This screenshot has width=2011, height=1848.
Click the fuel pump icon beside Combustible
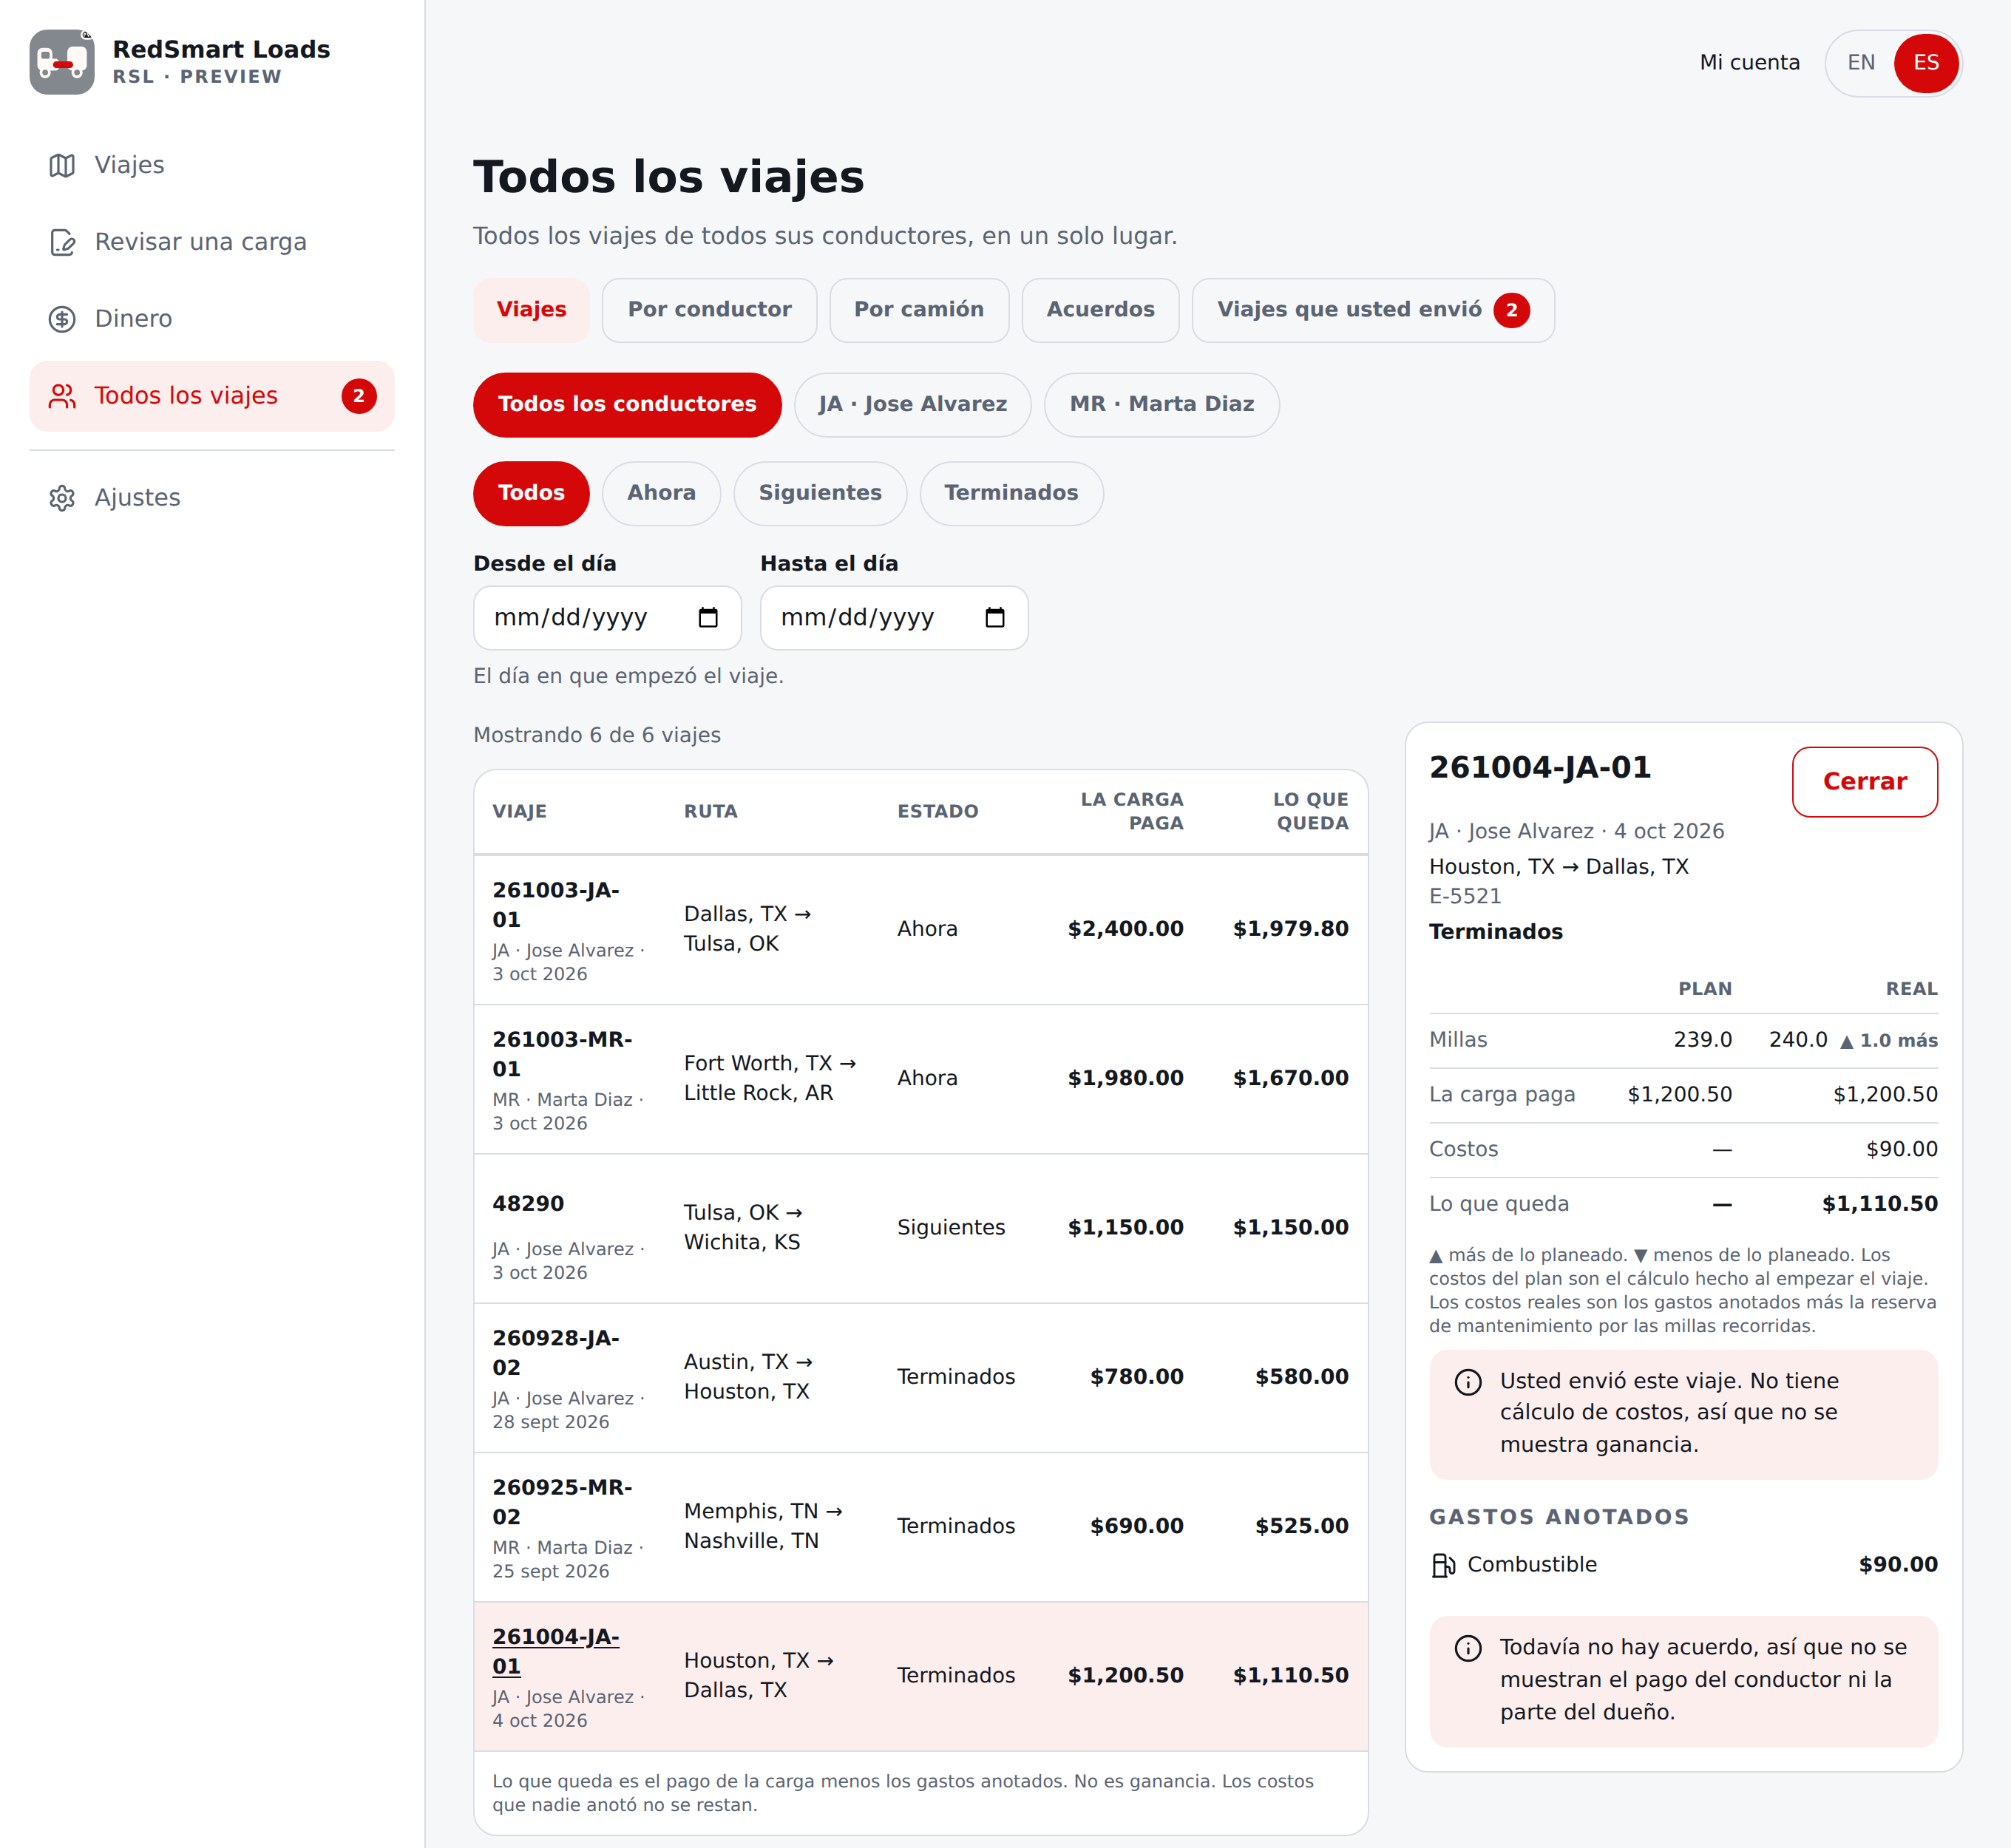point(1443,1565)
